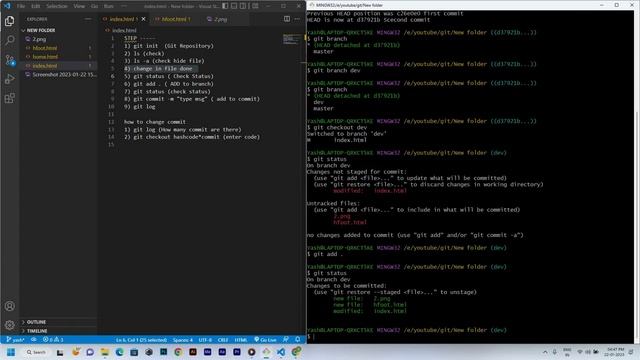This screenshot has height=360, width=640.
Task: Close the index.html editor tab
Action: coord(143,19)
